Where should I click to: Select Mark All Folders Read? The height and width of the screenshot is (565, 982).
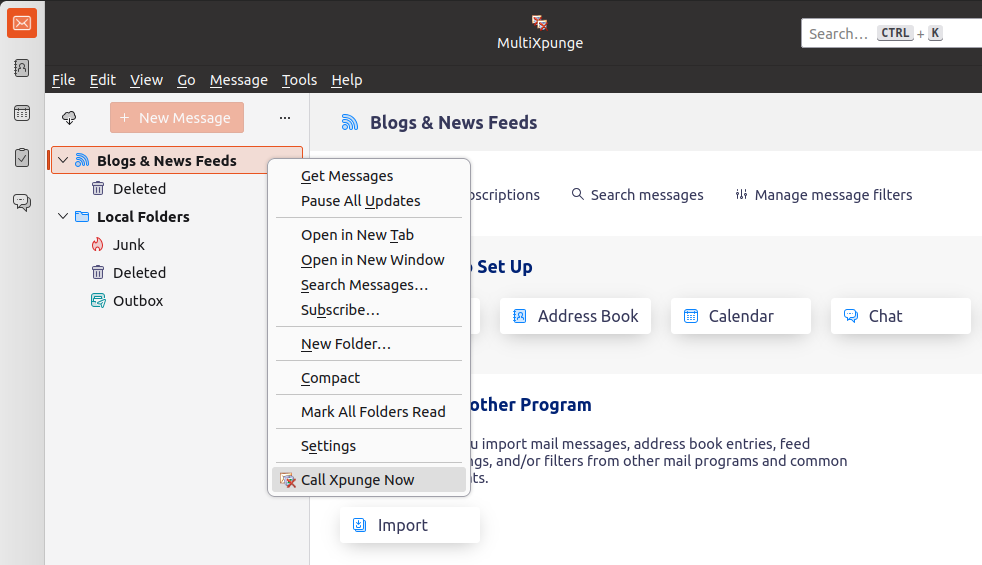(369, 412)
